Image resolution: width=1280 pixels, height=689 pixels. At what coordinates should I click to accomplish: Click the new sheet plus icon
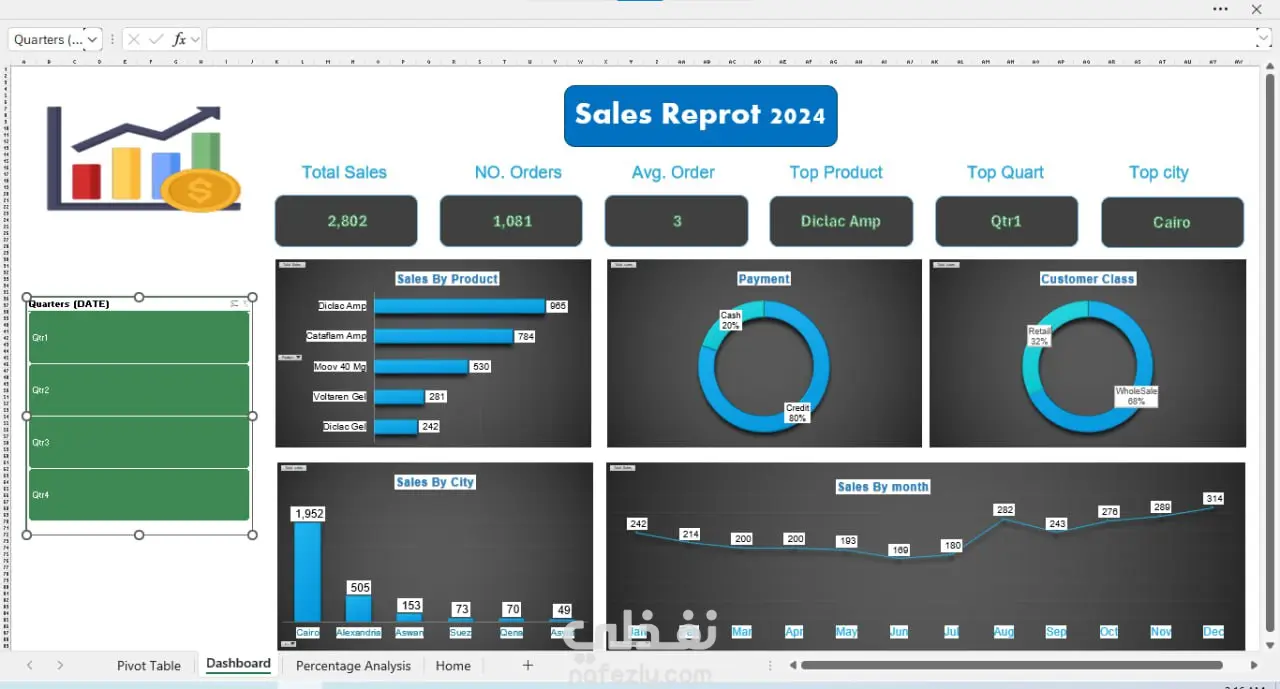pos(528,665)
